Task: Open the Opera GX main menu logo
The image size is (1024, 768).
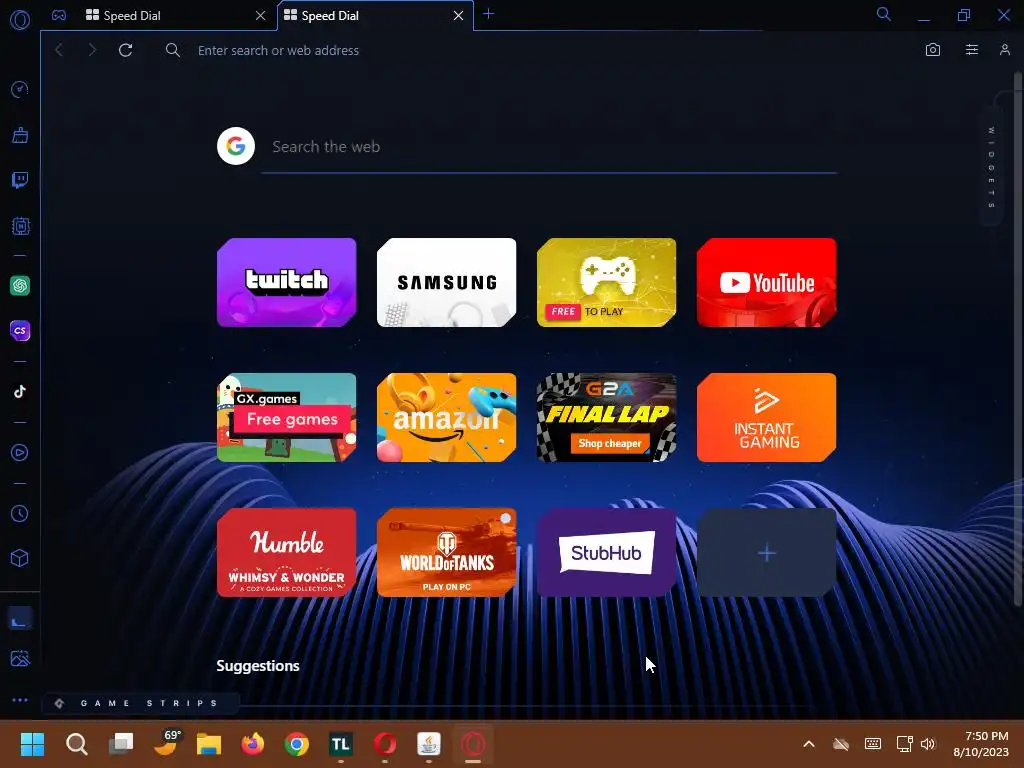Action: pyautogui.click(x=20, y=20)
